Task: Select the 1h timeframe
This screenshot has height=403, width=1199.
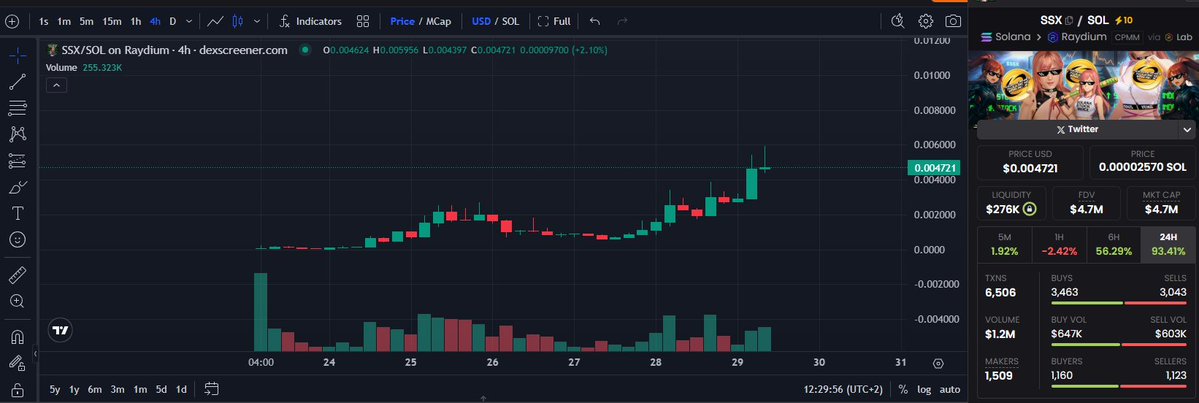Action: 135,21
